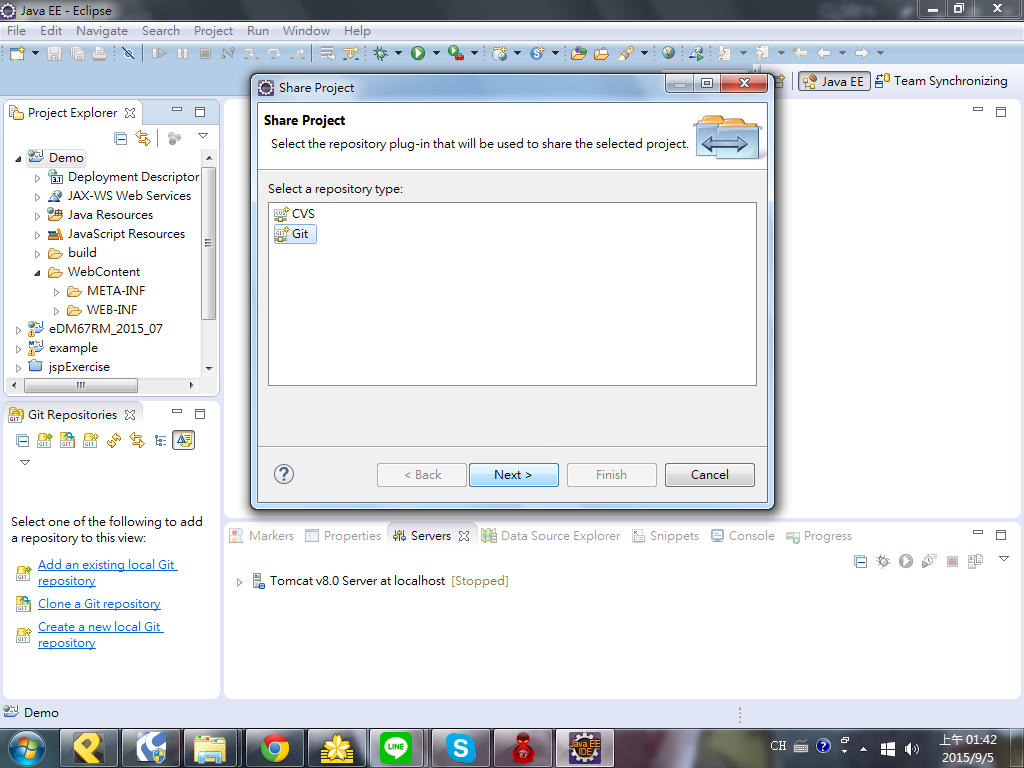1024x768 pixels.
Task: Click Collapse All in Project Explorer toolbar
Action: coord(120,138)
